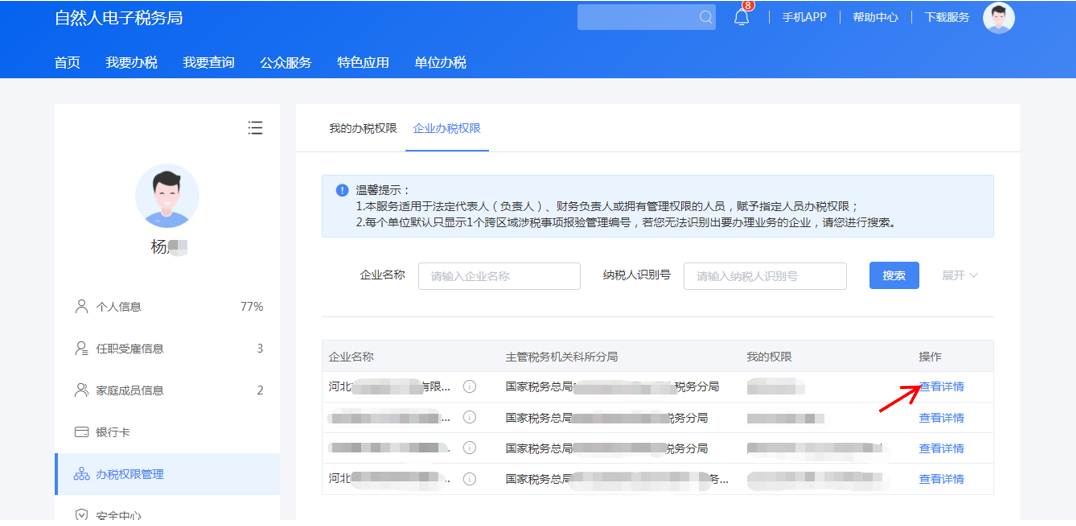
Task: Click info icon in last company row
Action: click(x=469, y=479)
